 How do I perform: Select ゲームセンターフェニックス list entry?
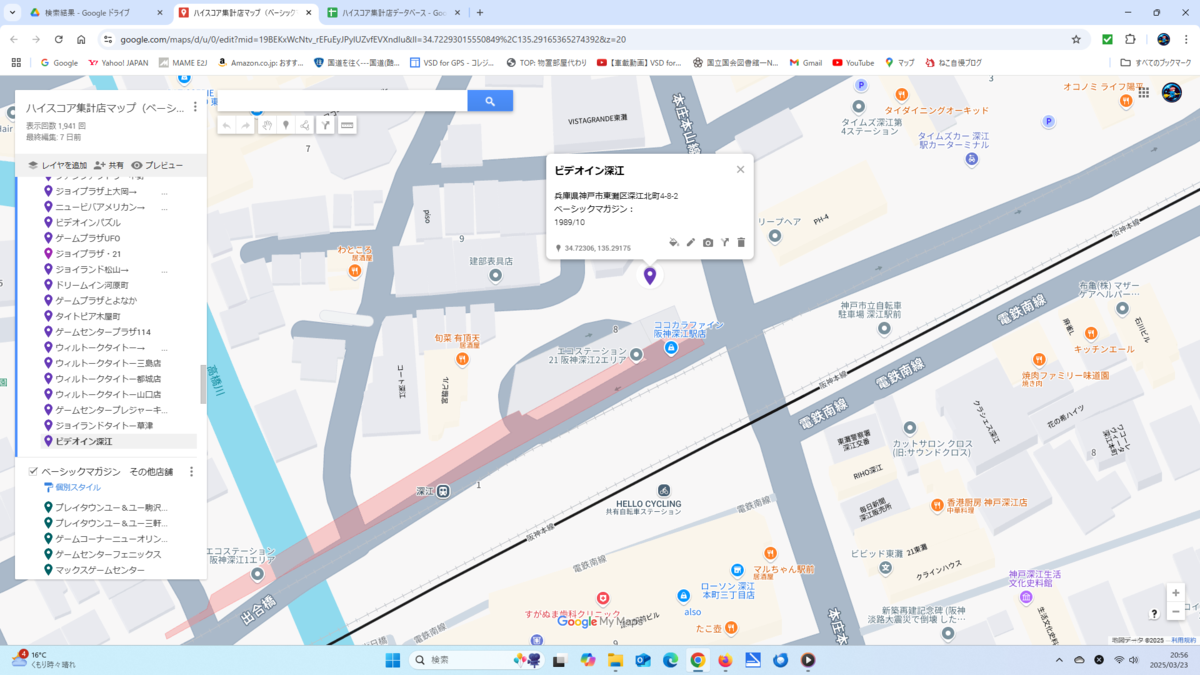(x=108, y=554)
